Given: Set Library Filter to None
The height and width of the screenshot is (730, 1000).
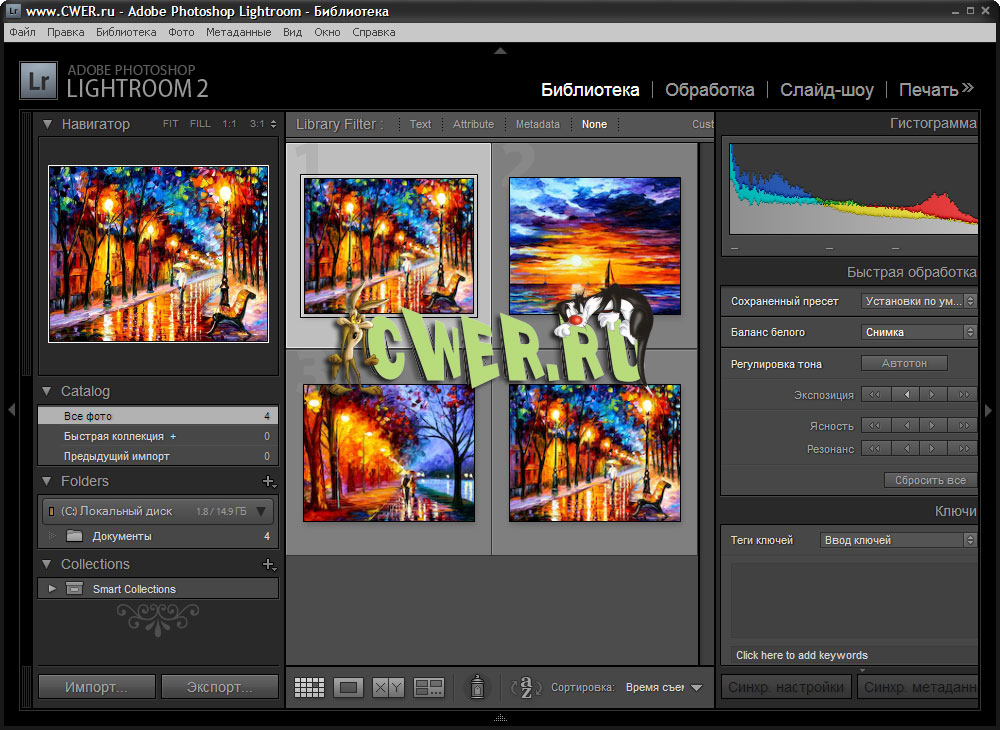Looking at the screenshot, I should click(x=594, y=125).
